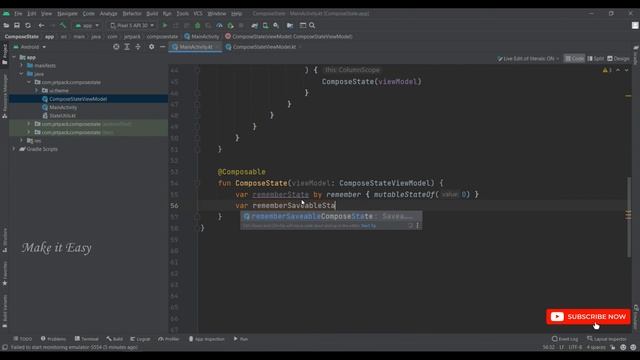
Task: Select StateUtils.kt in project tree
Action: pos(62,116)
